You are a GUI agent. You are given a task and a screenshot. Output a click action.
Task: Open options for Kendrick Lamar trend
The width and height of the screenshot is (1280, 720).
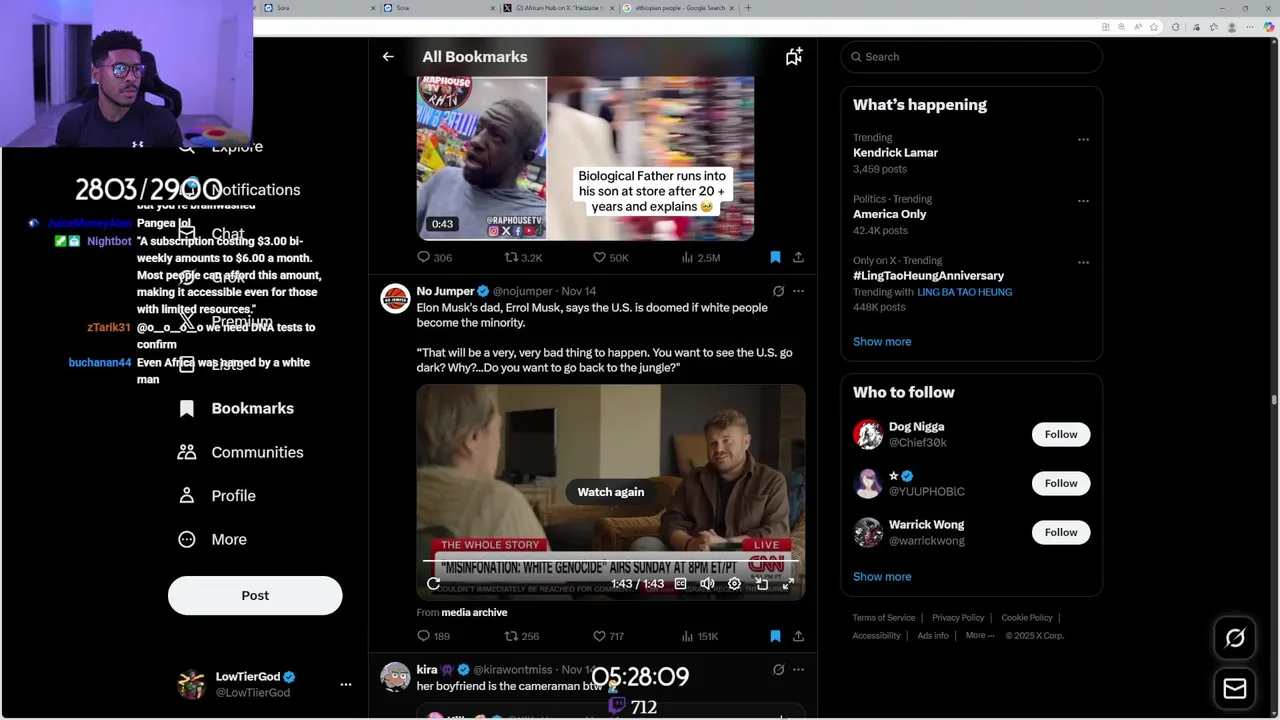click(x=1083, y=139)
